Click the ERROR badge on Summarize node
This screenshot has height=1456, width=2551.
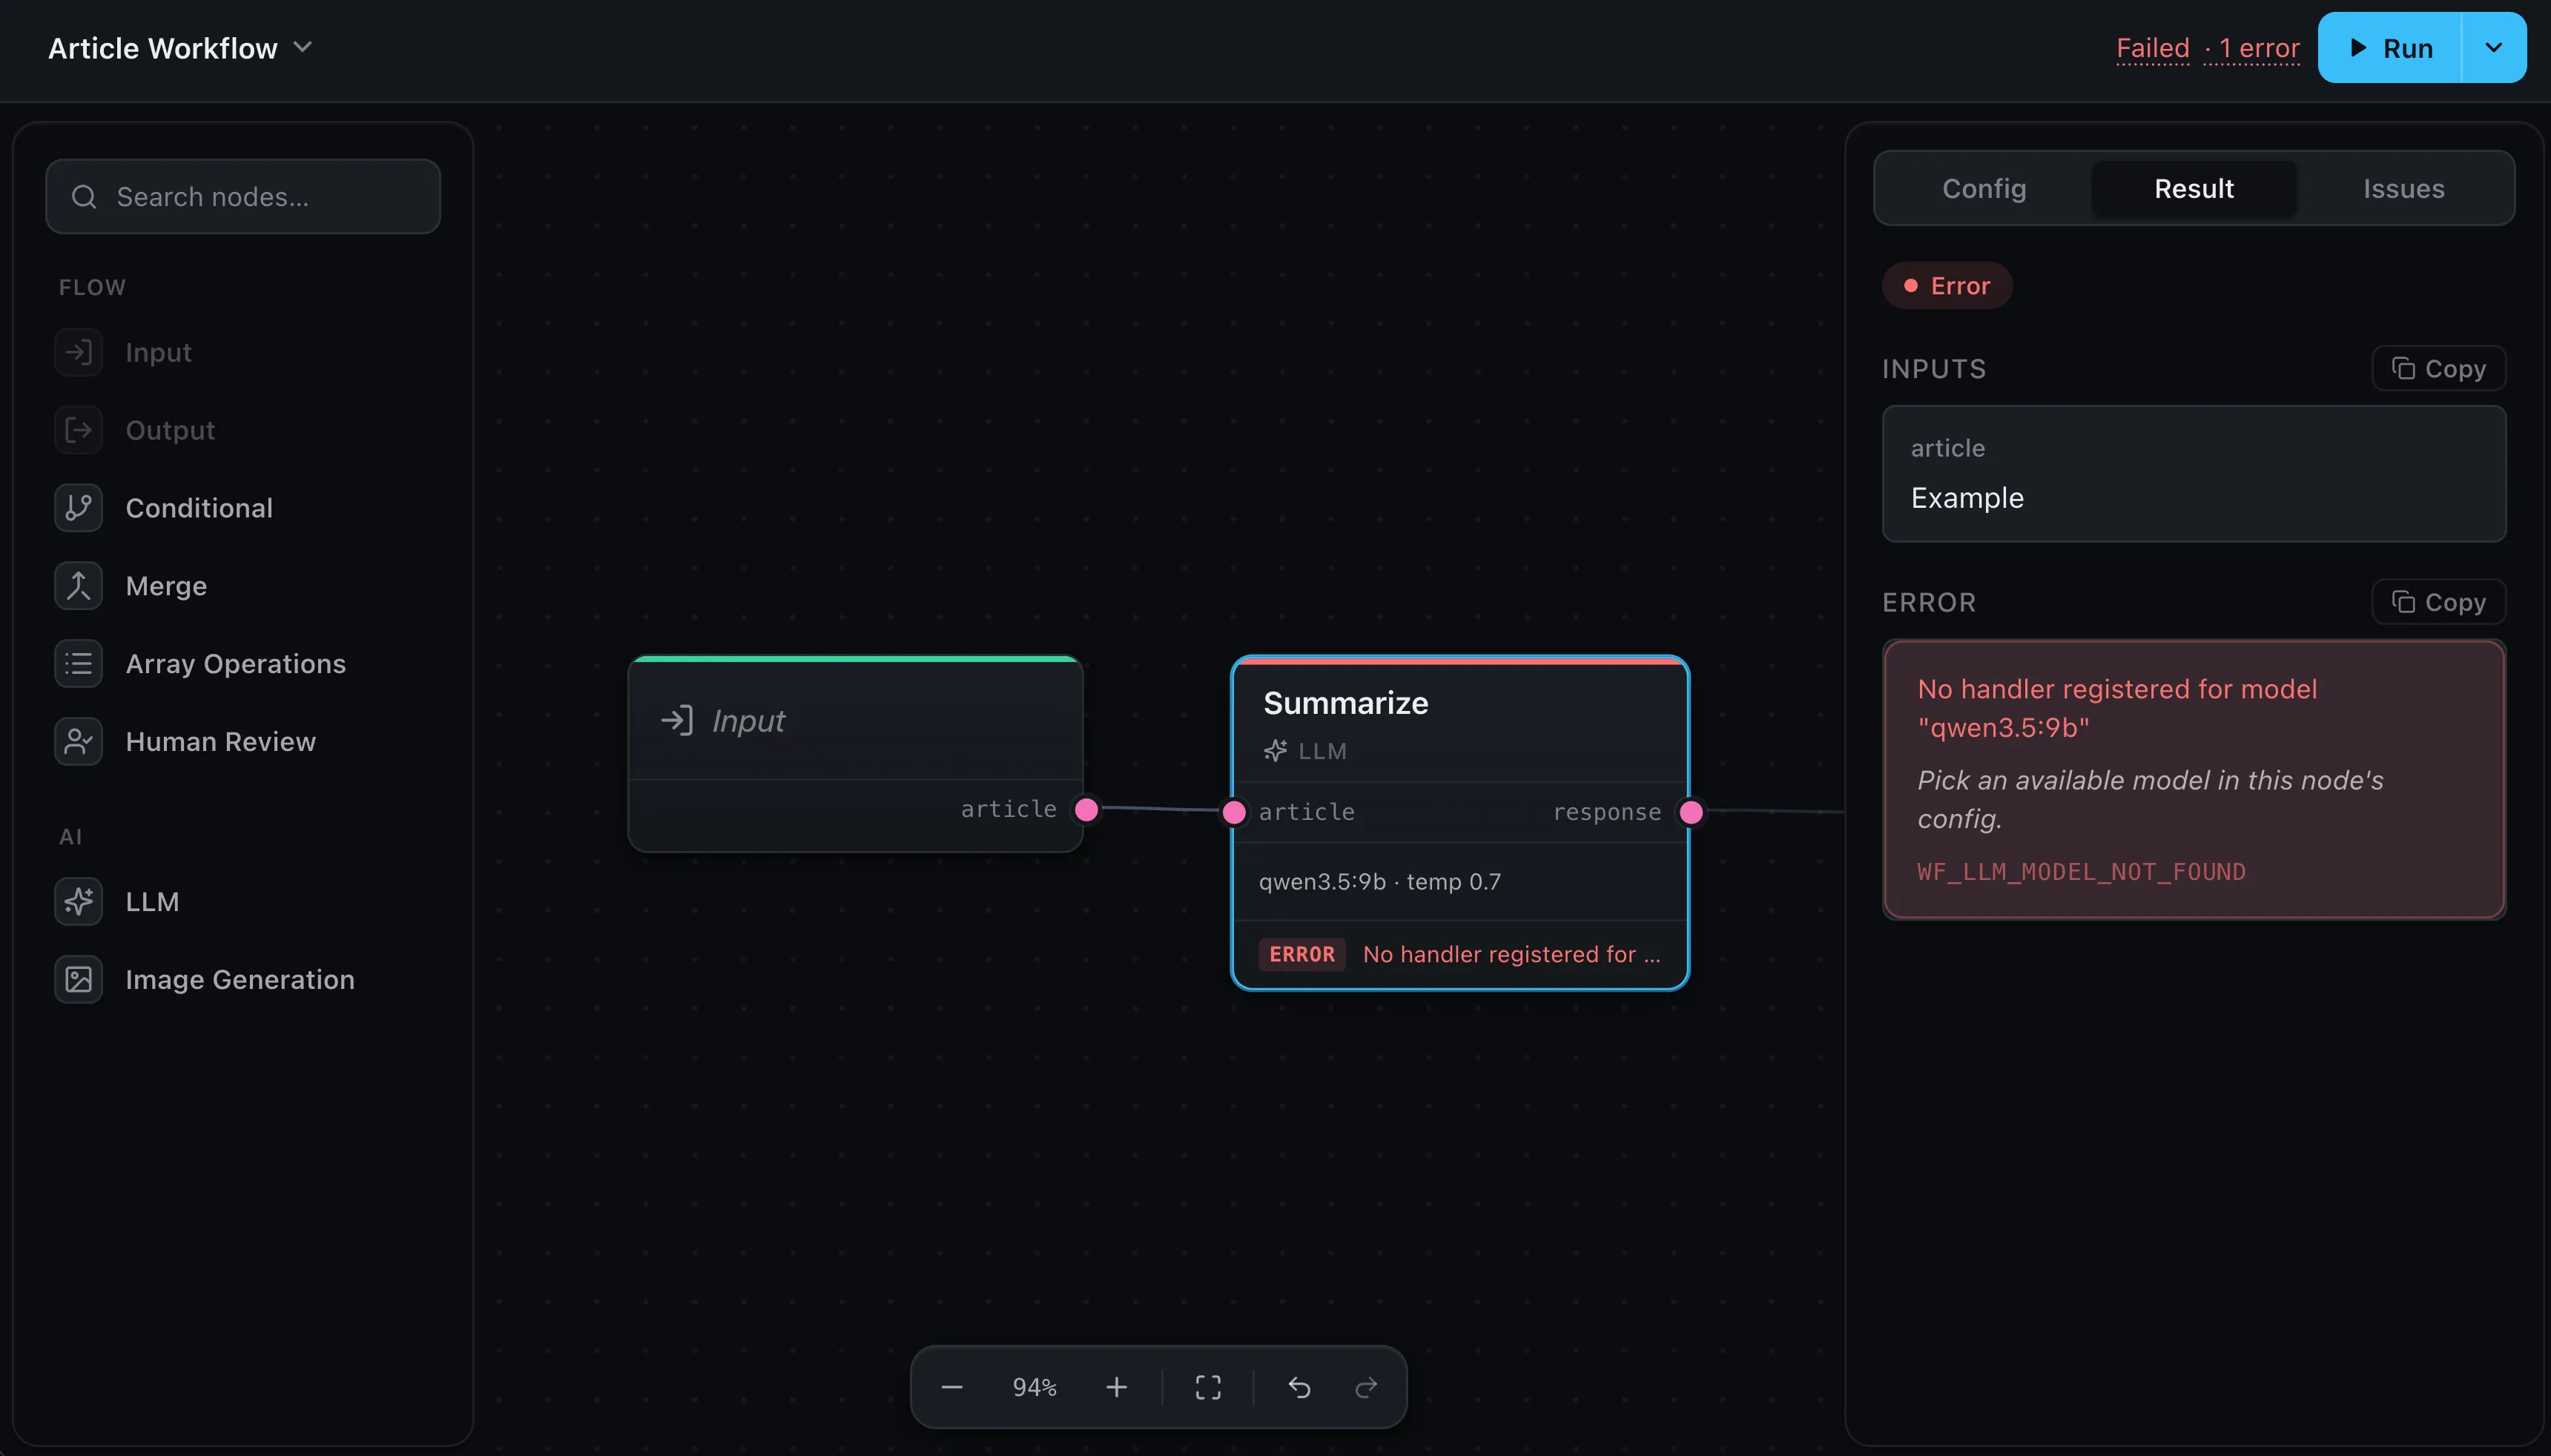pyautogui.click(x=1302, y=954)
